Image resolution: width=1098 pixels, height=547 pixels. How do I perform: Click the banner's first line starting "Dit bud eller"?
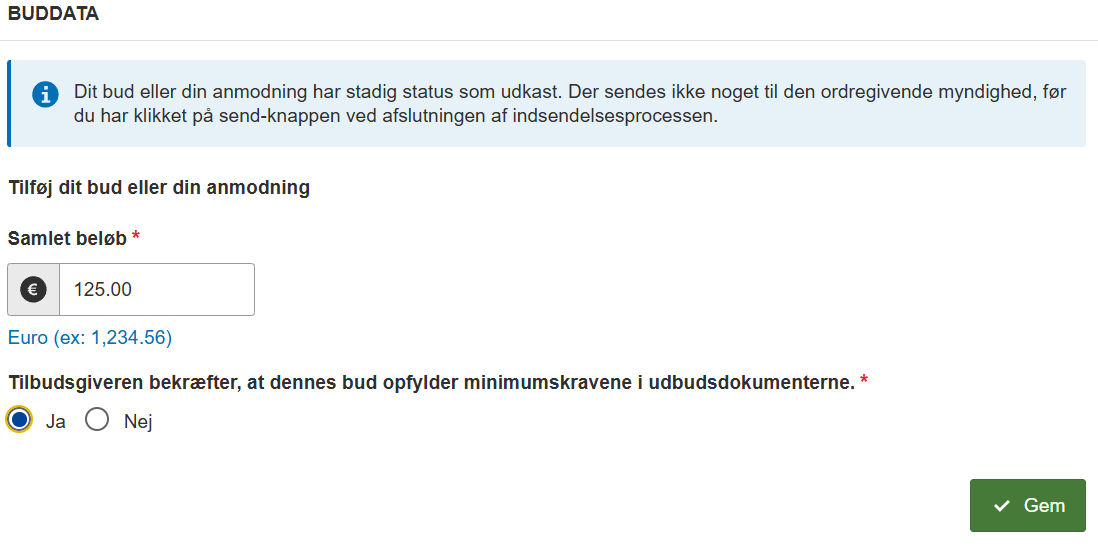click(x=571, y=93)
